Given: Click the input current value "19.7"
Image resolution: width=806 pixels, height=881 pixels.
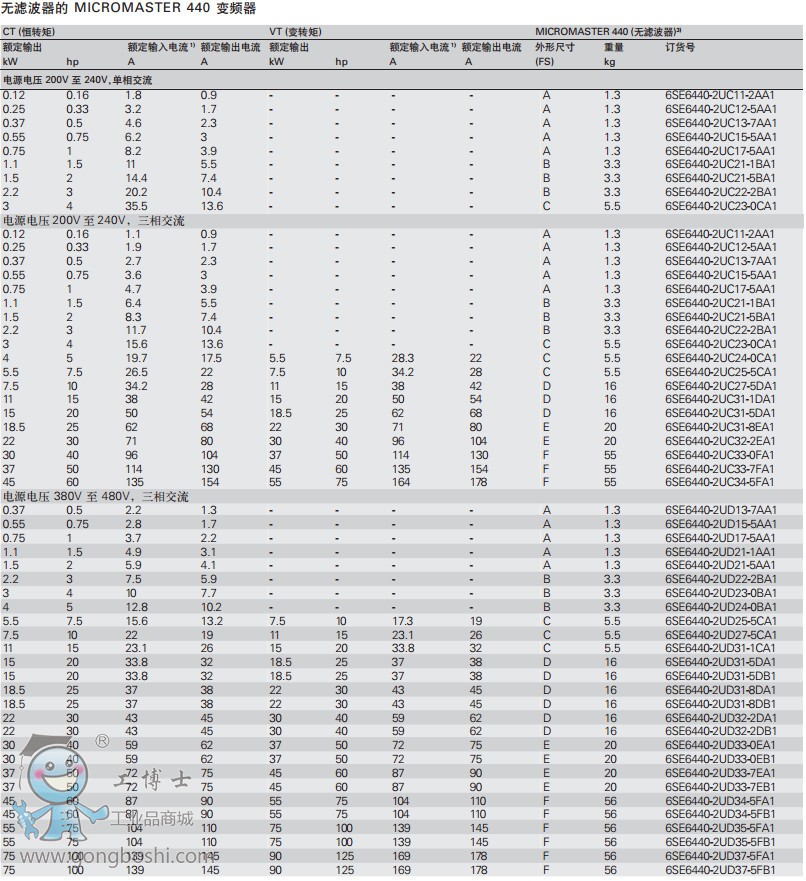Looking at the screenshot, I should point(136,358).
